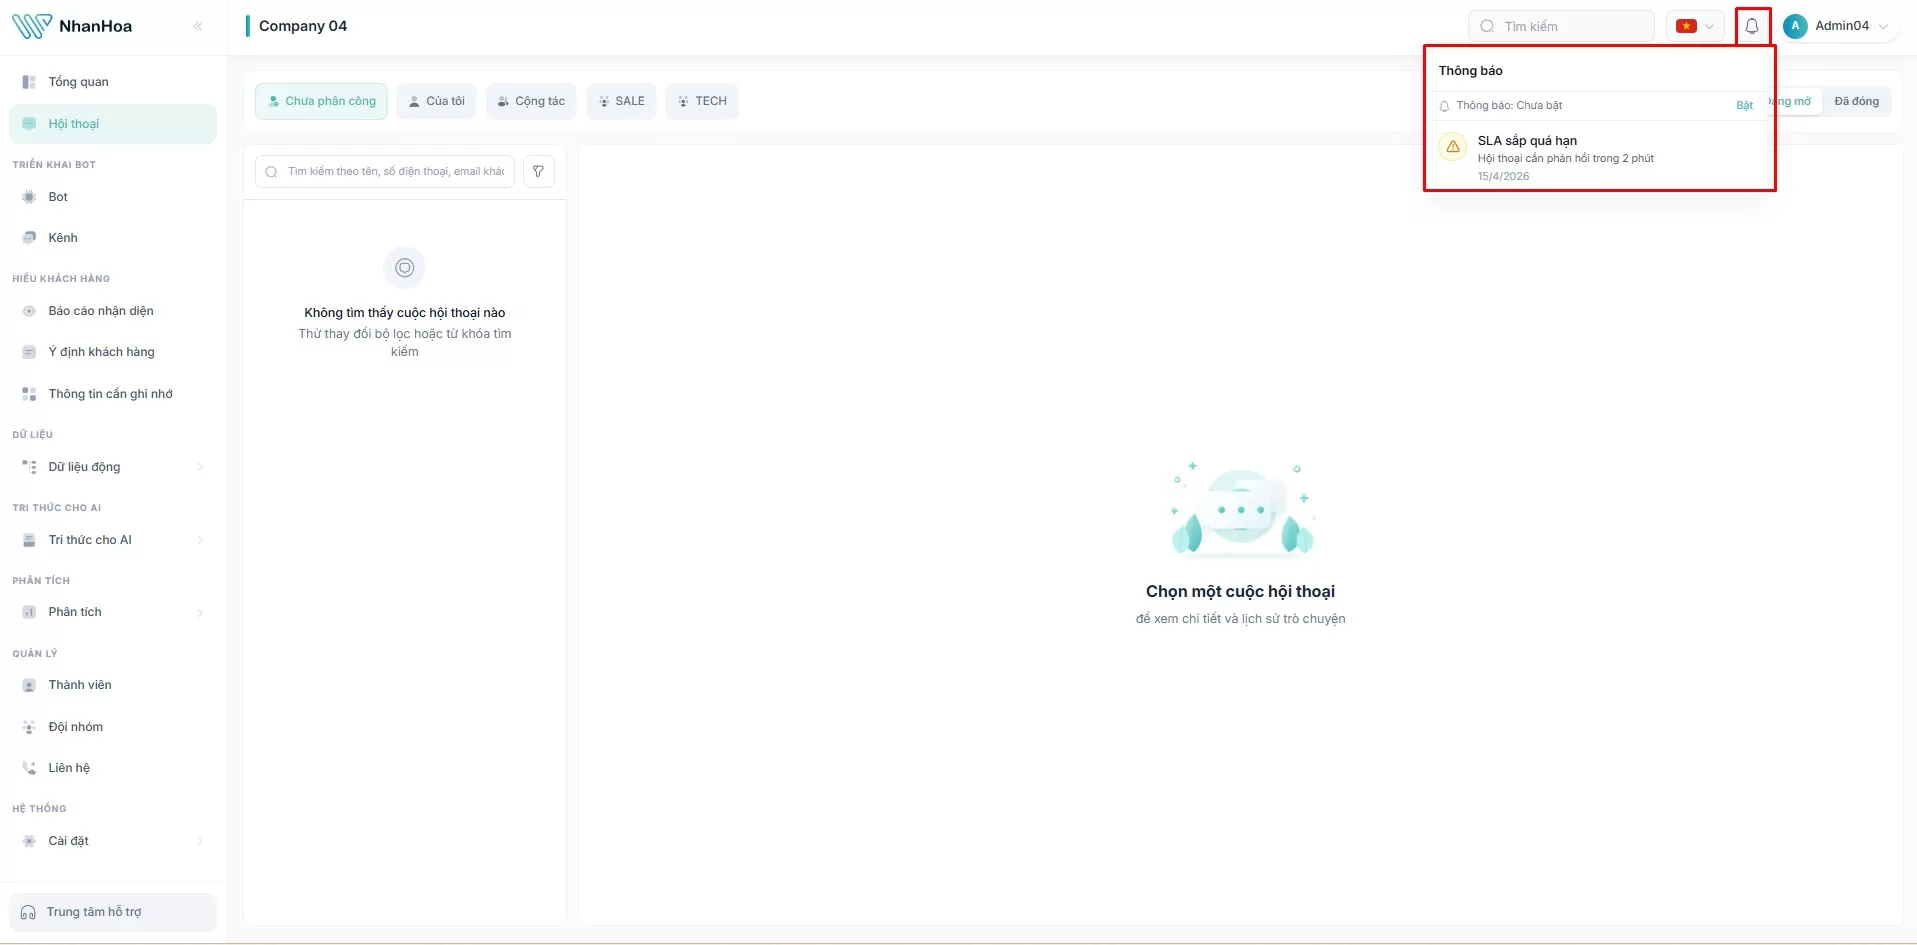Screen dimensions: 1917x945
Task: Click Ý định khách hàng icon
Action: point(29,352)
